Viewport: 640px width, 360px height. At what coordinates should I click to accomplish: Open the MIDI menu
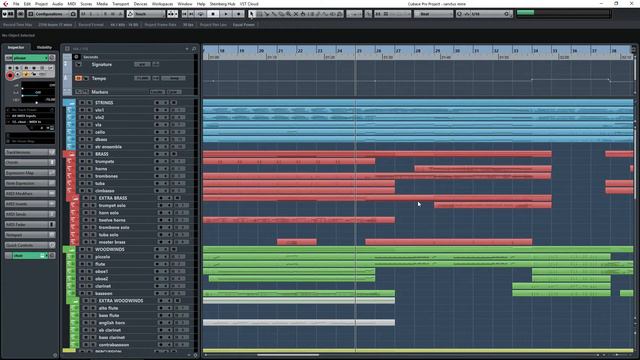coord(71,4)
